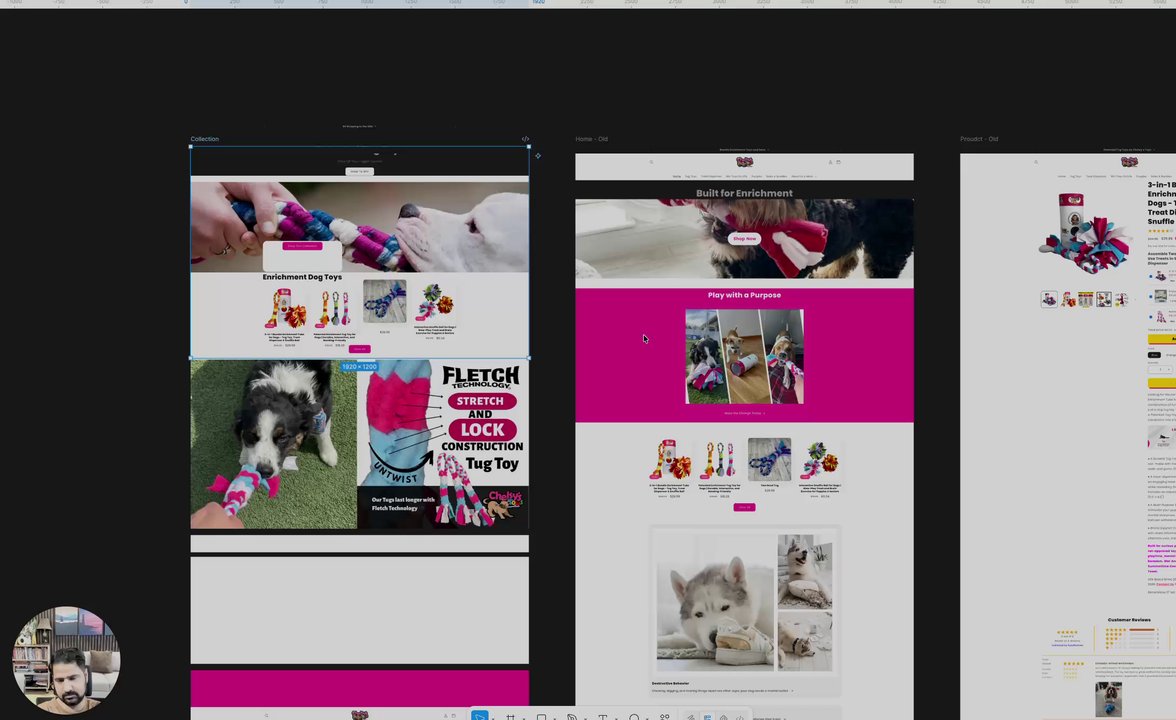
Task: Click the presenter webcam bubble
Action: 66,660
